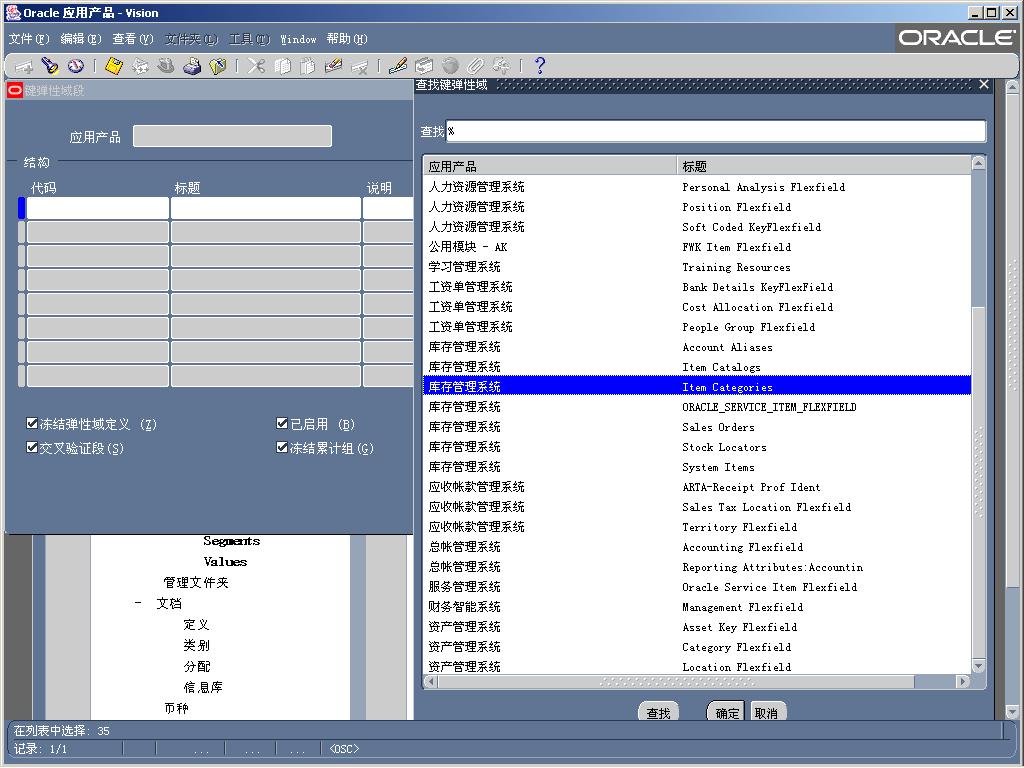Select the Stock Locators row

(x=697, y=447)
